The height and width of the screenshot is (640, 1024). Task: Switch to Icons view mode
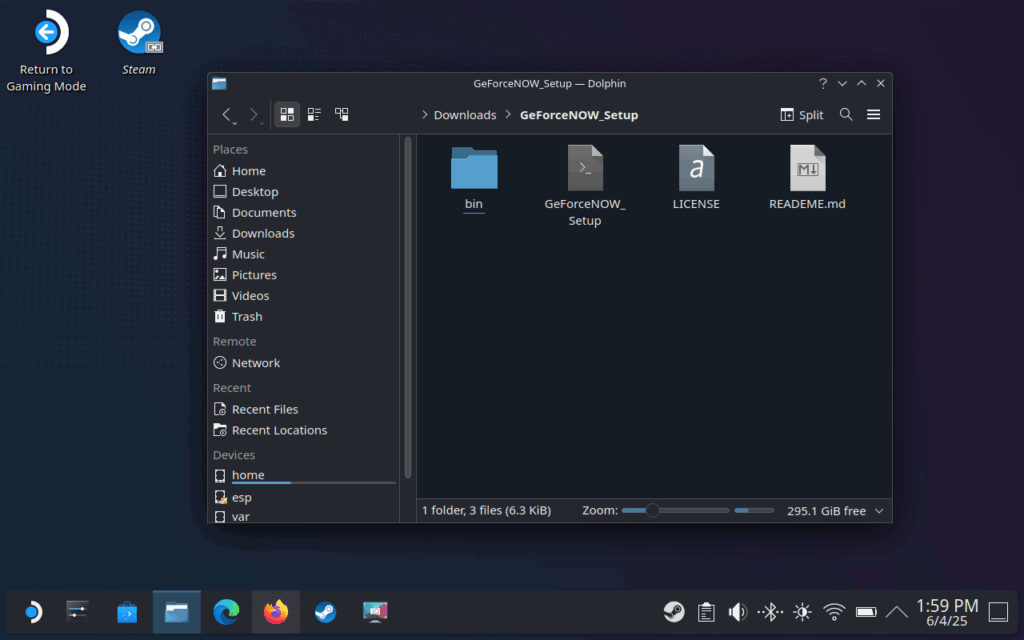click(x=287, y=115)
